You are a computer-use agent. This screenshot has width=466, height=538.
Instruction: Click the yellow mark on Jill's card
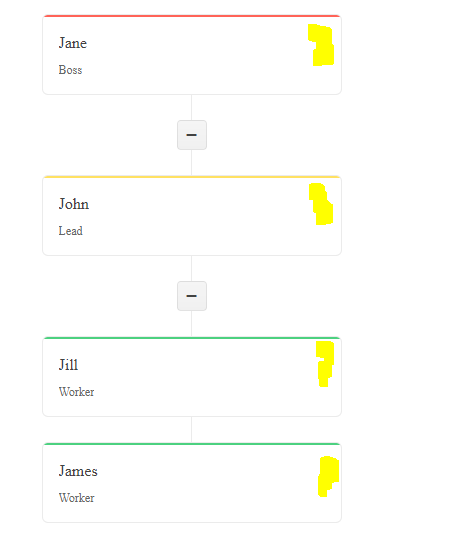tap(325, 364)
